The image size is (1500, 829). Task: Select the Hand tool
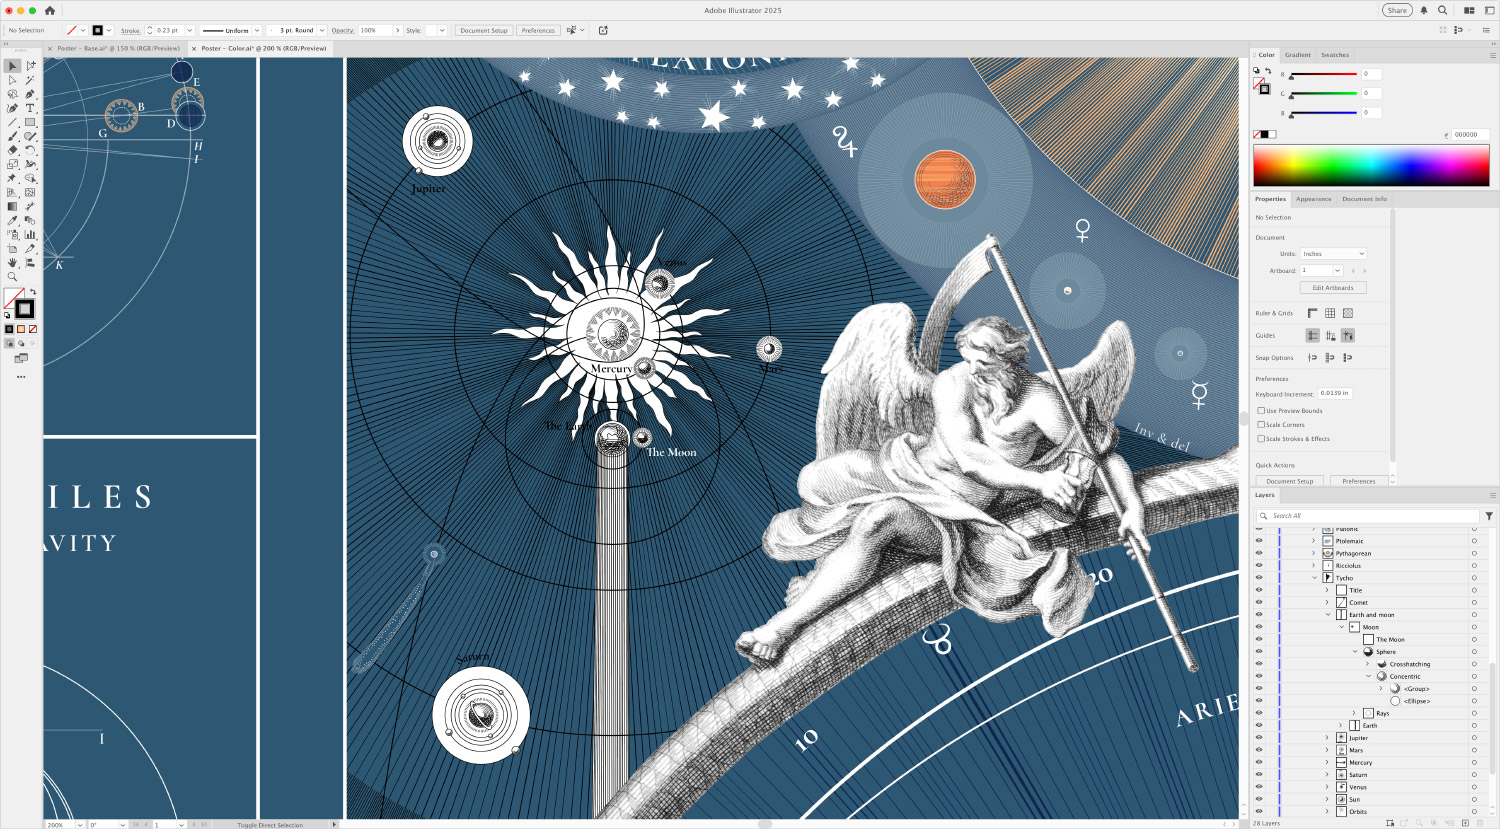tap(12, 262)
